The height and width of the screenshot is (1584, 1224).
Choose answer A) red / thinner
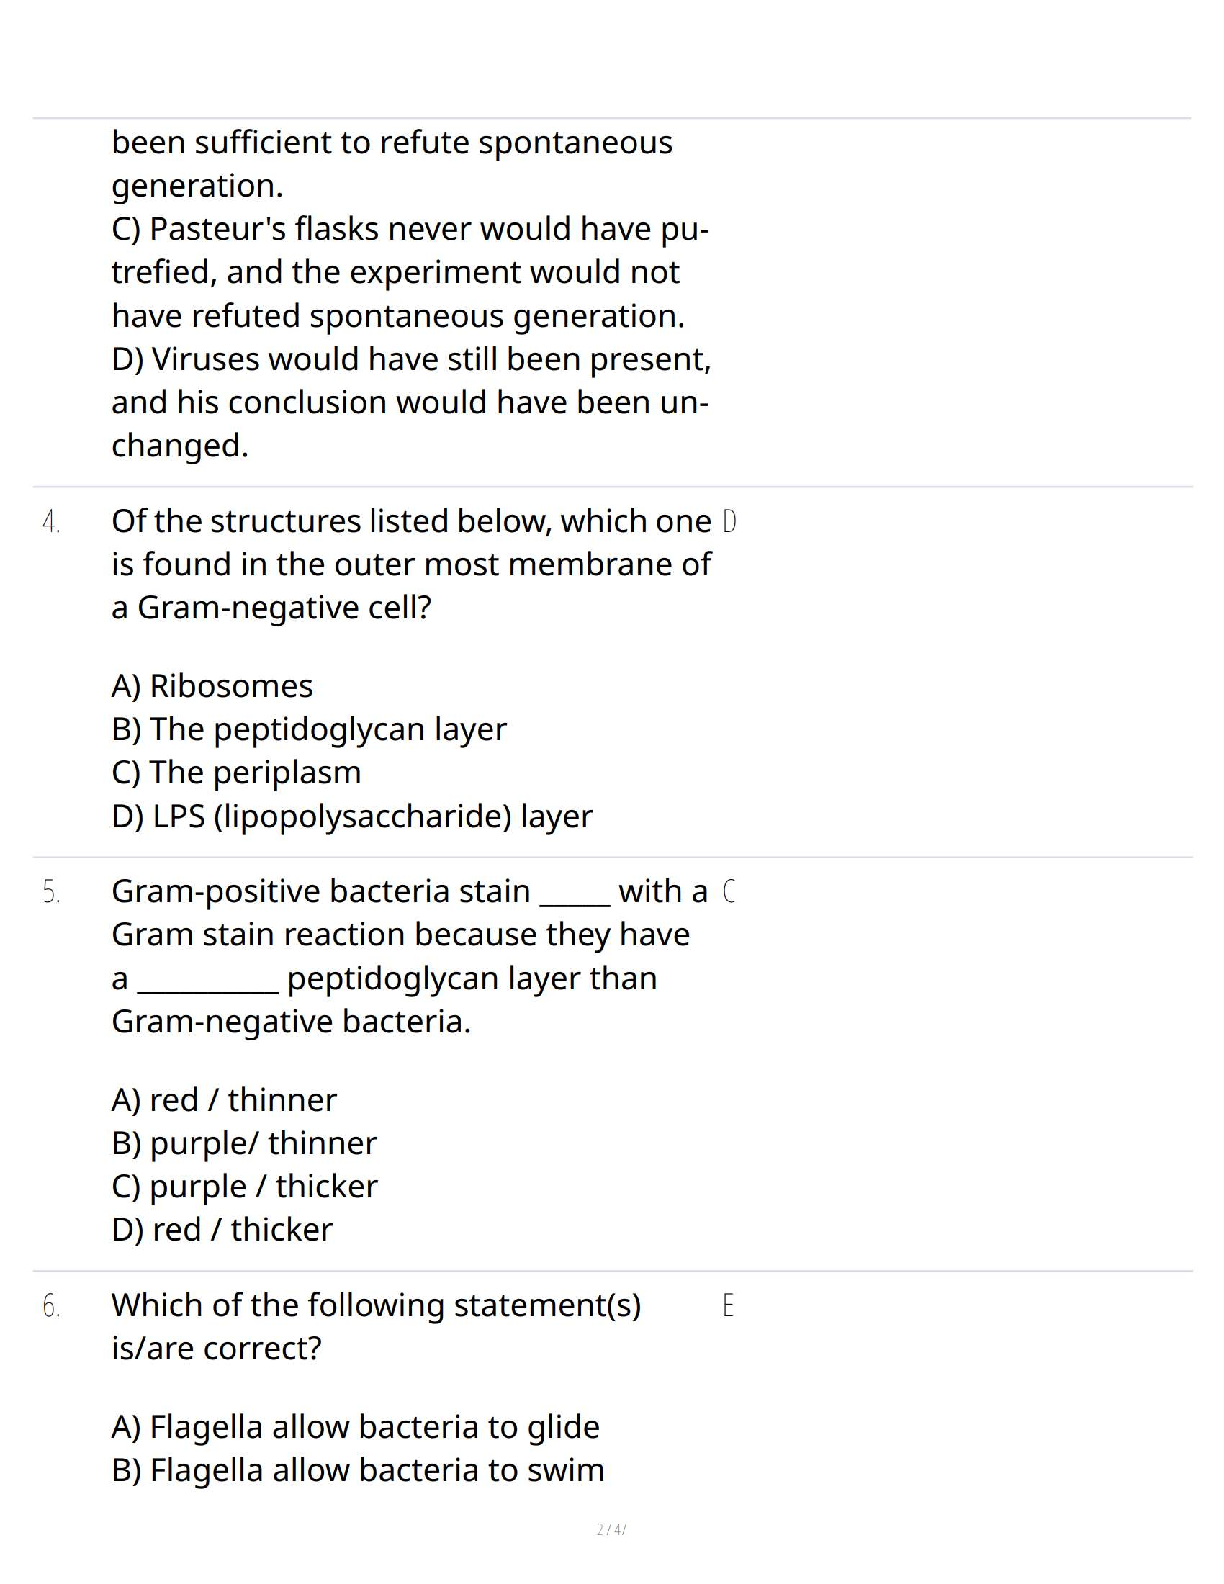tap(224, 1100)
